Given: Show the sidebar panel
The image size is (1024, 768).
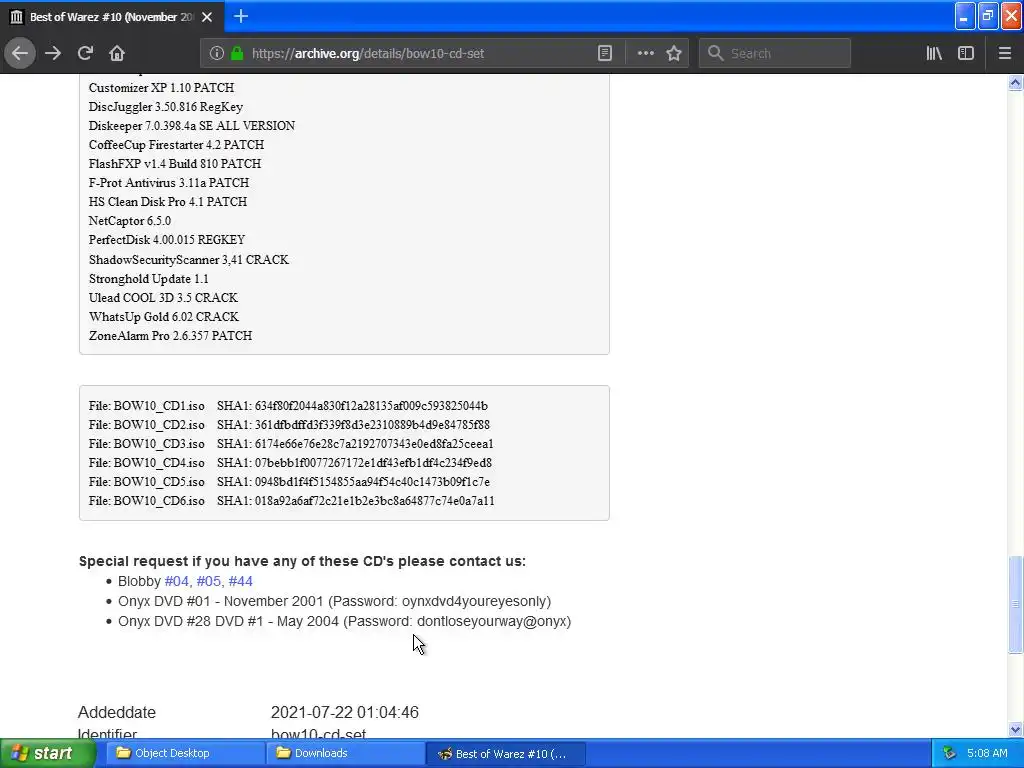Looking at the screenshot, I should [x=966, y=54].
